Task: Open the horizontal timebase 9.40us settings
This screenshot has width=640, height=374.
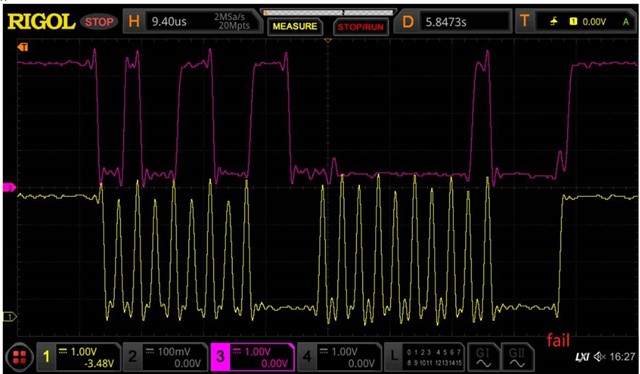Action: [192, 21]
